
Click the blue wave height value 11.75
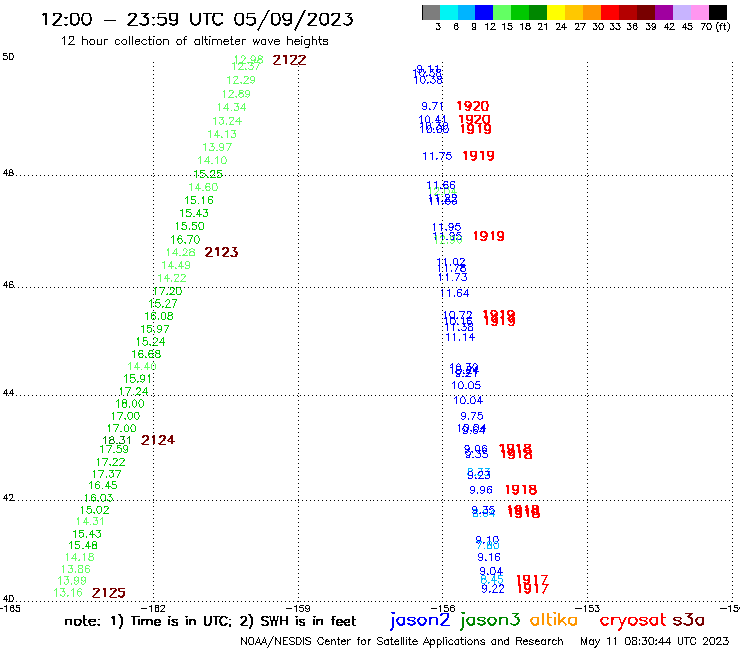tap(437, 156)
